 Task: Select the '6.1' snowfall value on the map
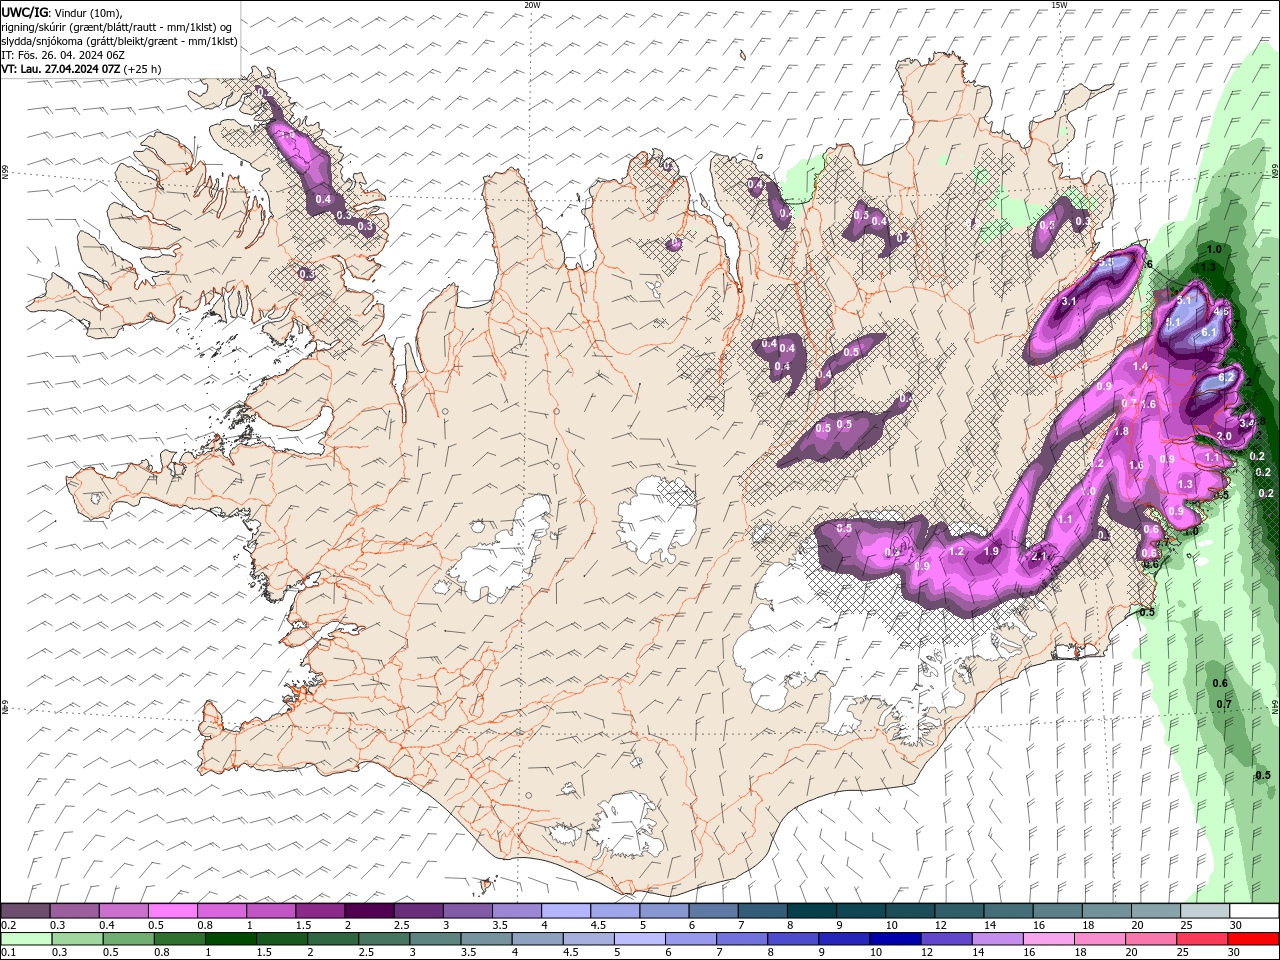tap(1208, 332)
